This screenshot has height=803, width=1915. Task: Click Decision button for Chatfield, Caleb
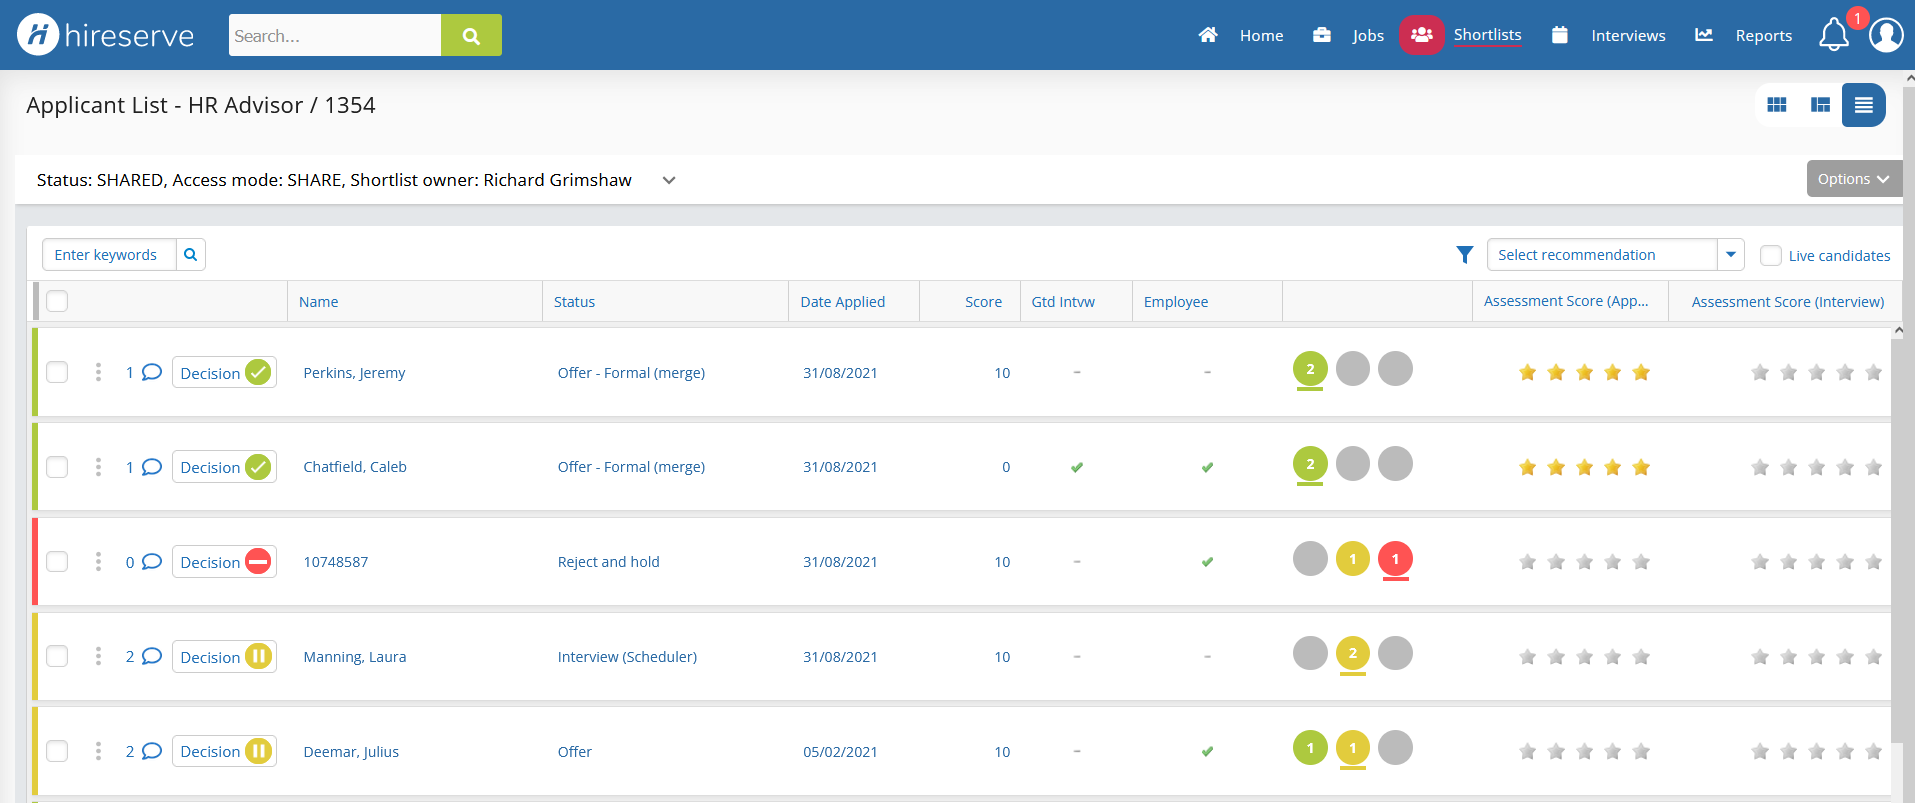point(224,467)
